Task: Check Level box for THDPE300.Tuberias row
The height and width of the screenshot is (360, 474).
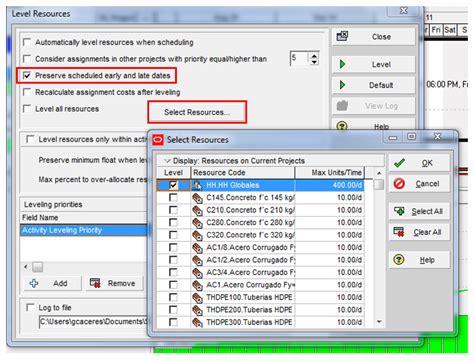Action: (x=173, y=322)
